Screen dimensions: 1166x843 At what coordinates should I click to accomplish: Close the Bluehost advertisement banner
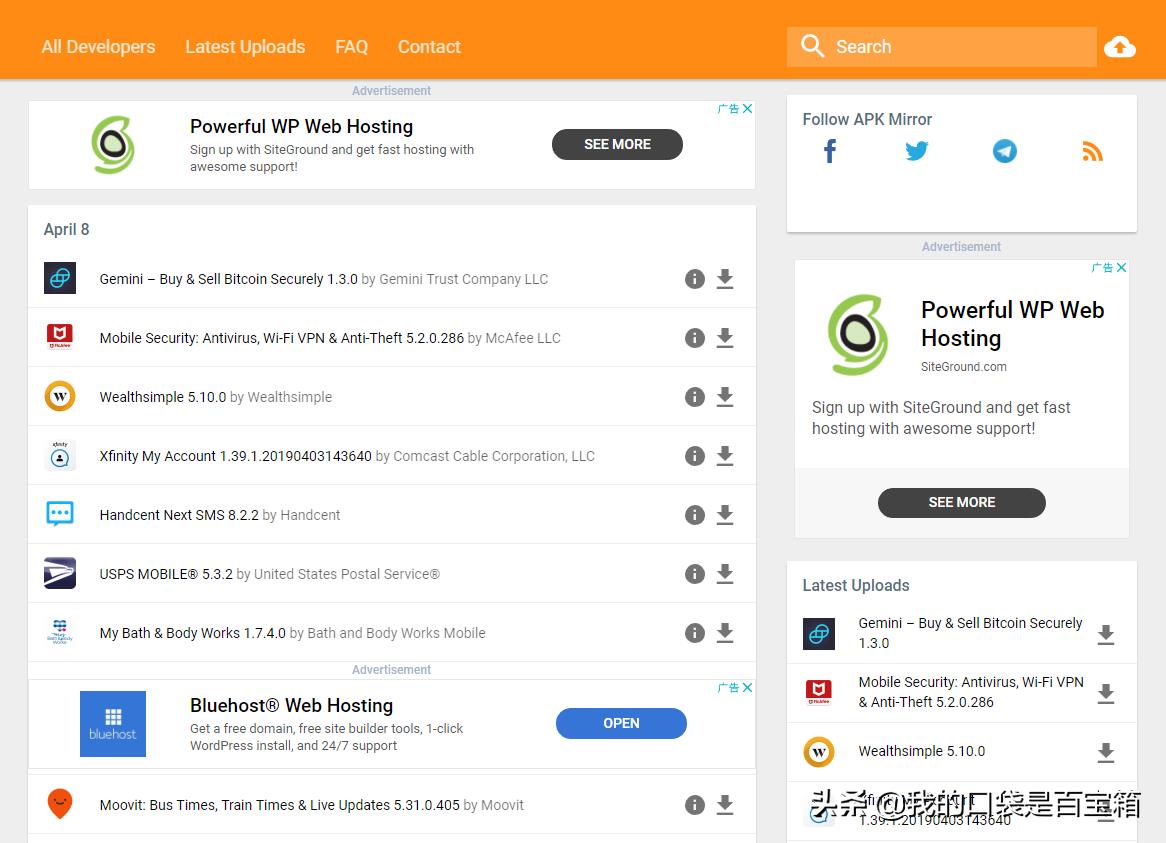point(747,688)
